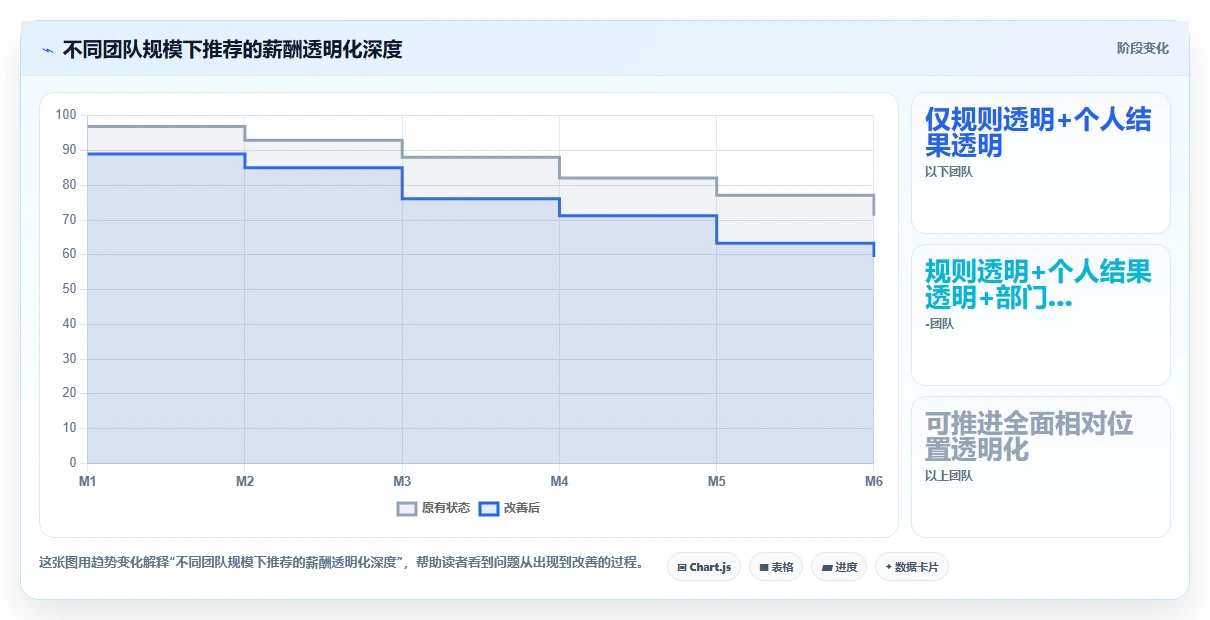This screenshot has width=1210, height=620.
Task: Open the 仅规则透明+个人结果透明 card
Action: coord(1041,163)
